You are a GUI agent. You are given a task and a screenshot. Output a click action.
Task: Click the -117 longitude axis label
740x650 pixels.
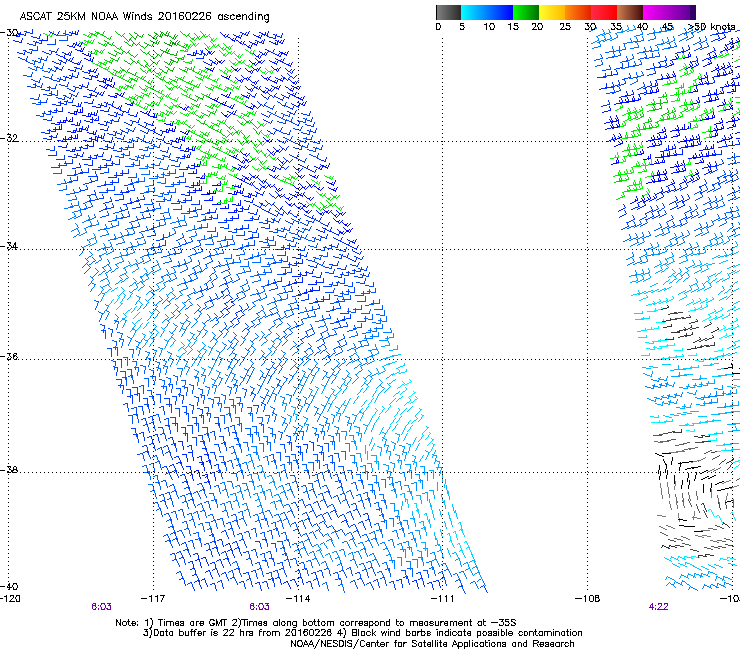[x=153, y=599]
